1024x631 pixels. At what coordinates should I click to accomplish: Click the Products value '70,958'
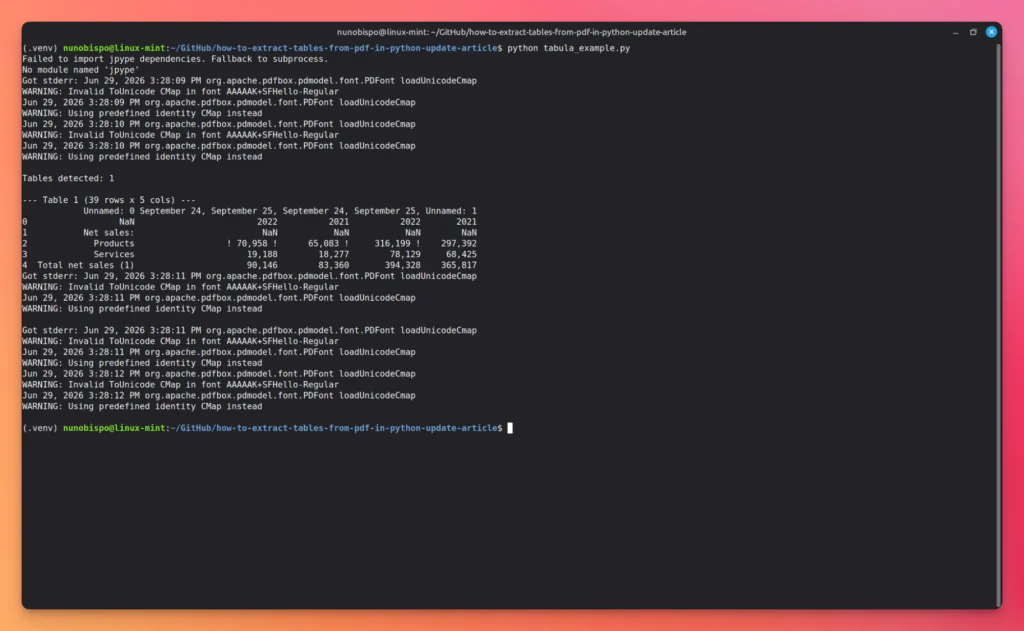coord(251,244)
